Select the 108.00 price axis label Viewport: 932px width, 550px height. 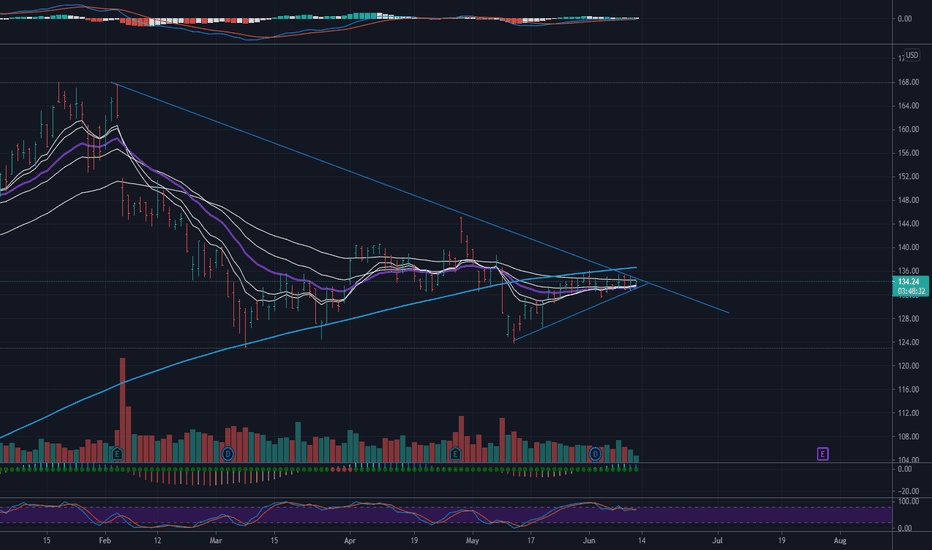tap(908, 436)
